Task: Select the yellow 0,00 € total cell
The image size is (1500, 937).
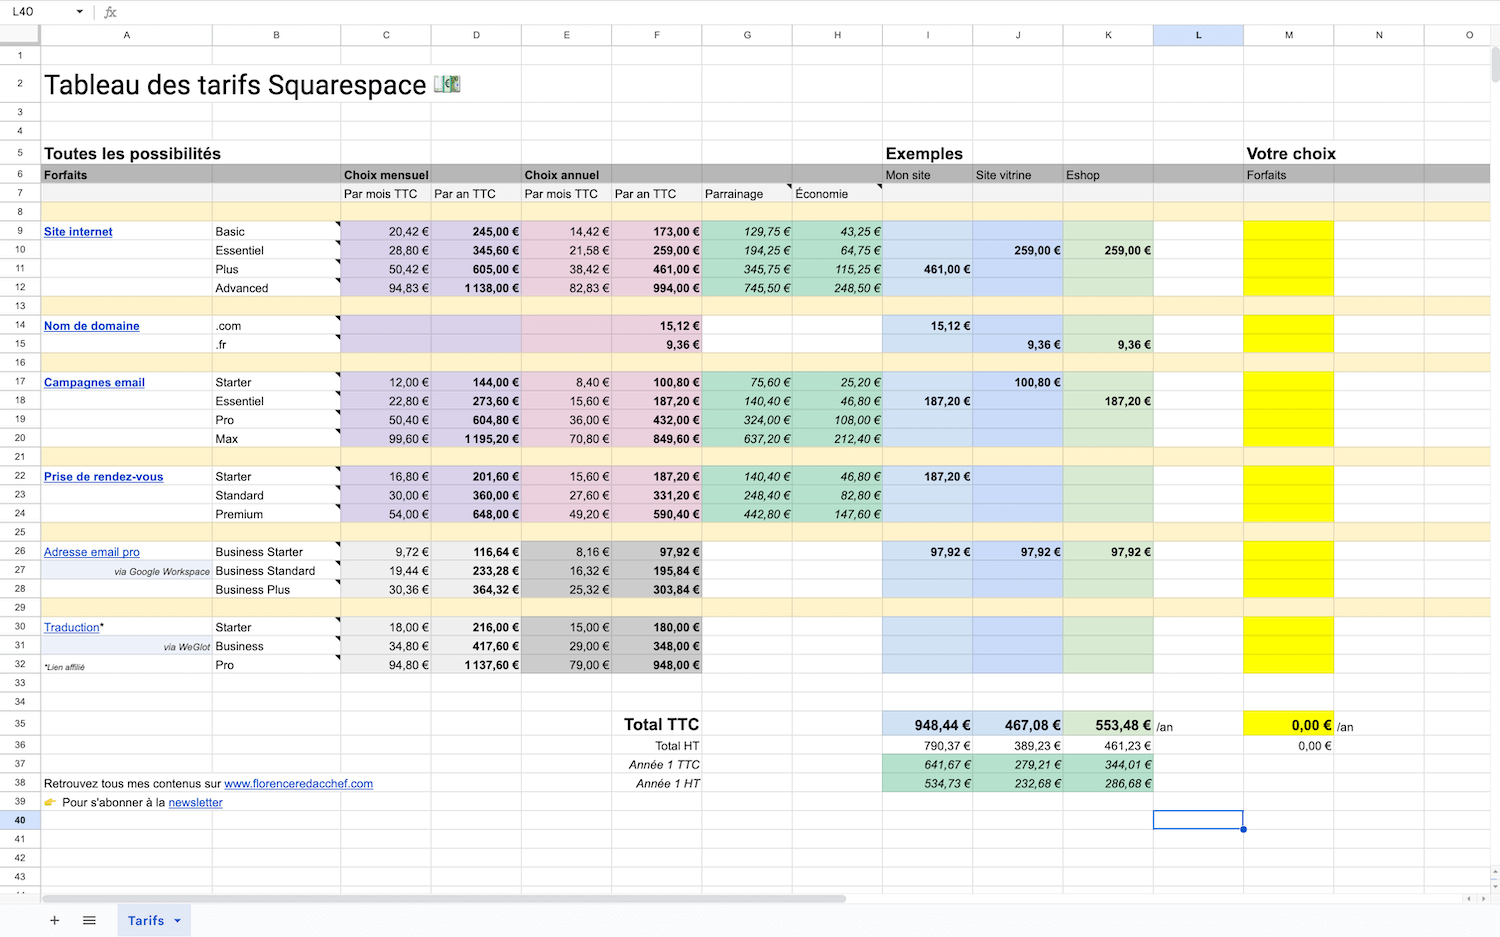Action: click(1288, 724)
